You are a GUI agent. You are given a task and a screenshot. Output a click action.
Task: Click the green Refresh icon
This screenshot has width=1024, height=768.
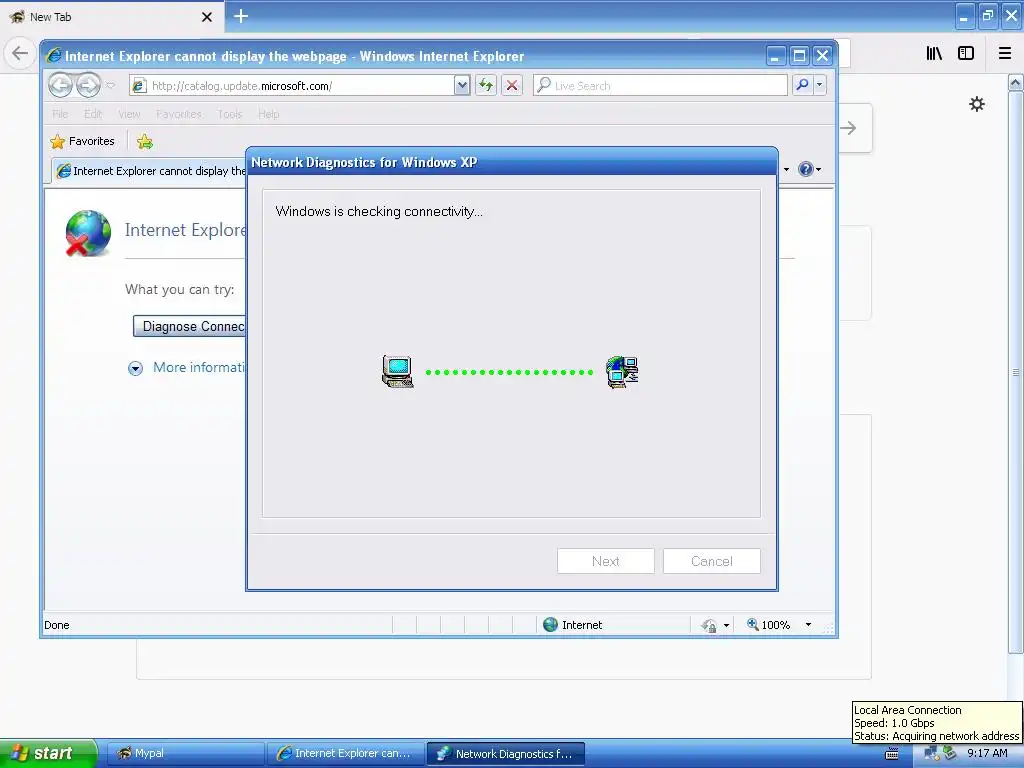point(486,86)
